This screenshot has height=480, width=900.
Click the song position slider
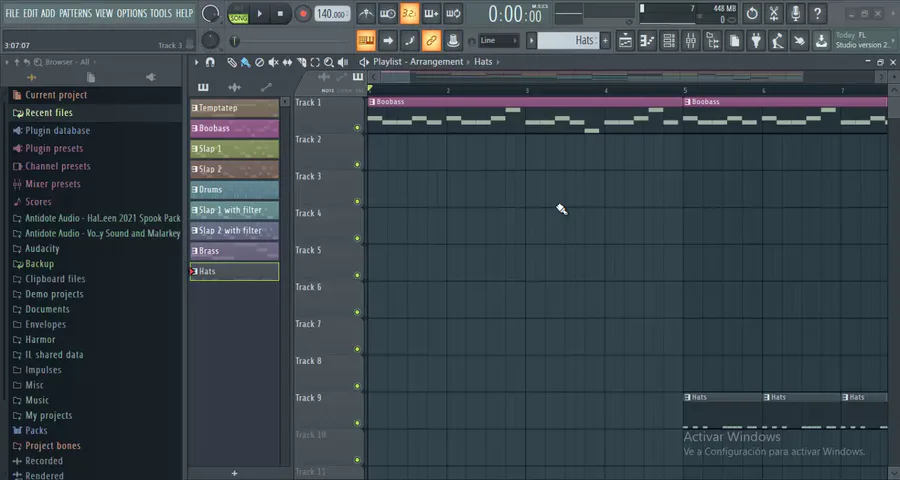[290, 41]
